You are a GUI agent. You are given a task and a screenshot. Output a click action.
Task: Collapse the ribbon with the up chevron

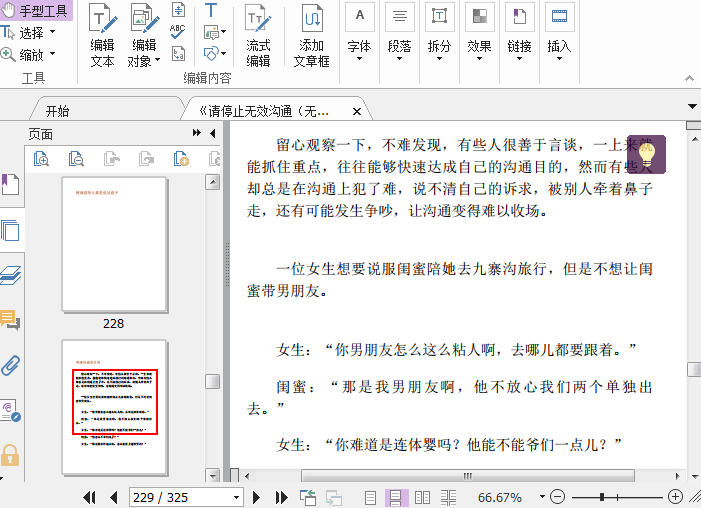point(689,78)
